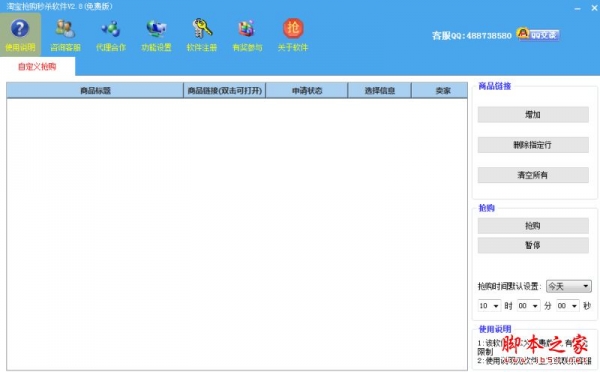Click the 商品链接(双击可打开) column header

[225, 91]
